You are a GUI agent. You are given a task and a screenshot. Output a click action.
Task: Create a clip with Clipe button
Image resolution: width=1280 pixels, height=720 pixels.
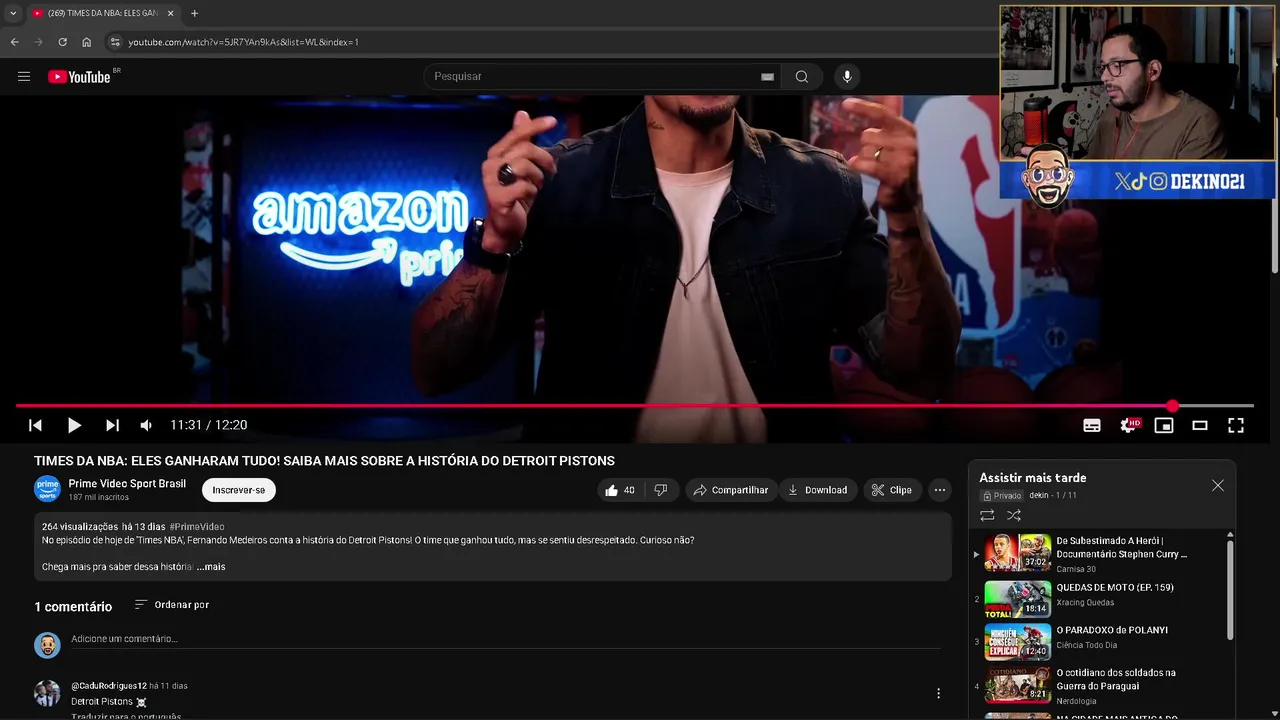point(891,490)
